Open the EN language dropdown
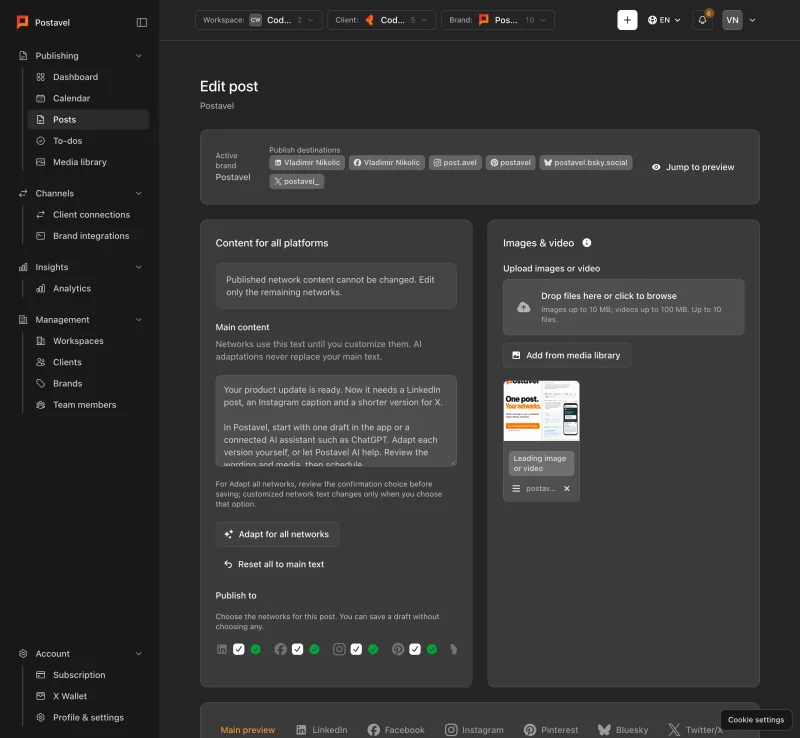 (664, 20)
